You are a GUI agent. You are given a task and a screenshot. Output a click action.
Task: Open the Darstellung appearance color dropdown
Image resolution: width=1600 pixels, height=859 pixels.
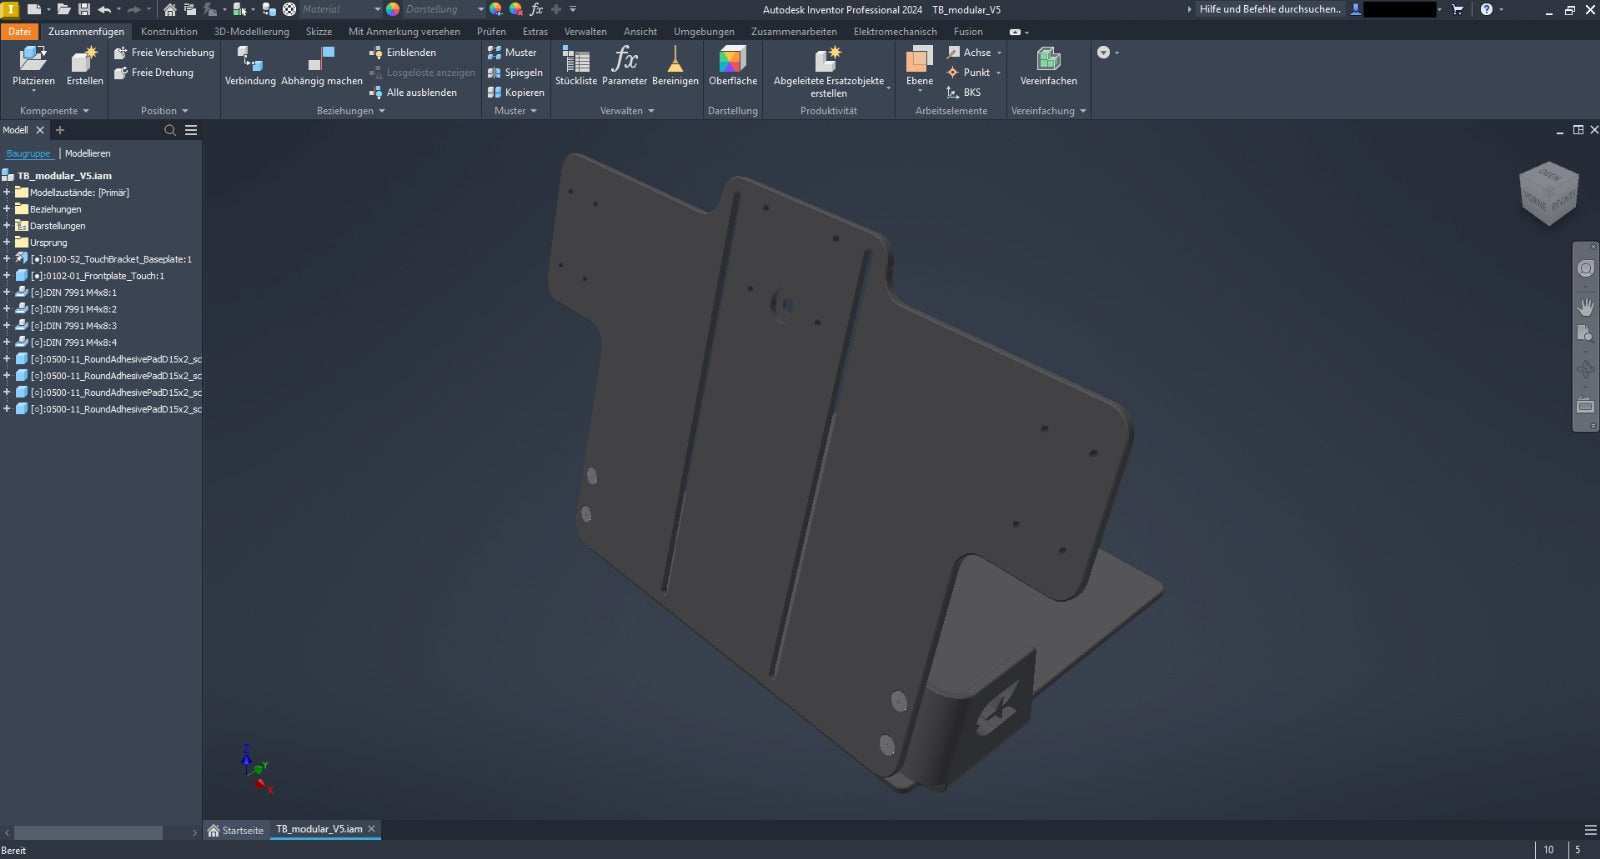[x=480, y=10]
